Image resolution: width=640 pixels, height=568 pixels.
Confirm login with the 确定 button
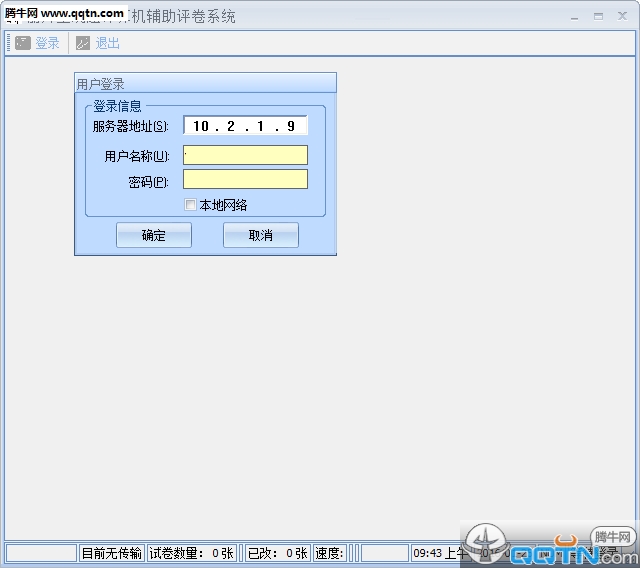pyautogui.click(x=154, y=235)
